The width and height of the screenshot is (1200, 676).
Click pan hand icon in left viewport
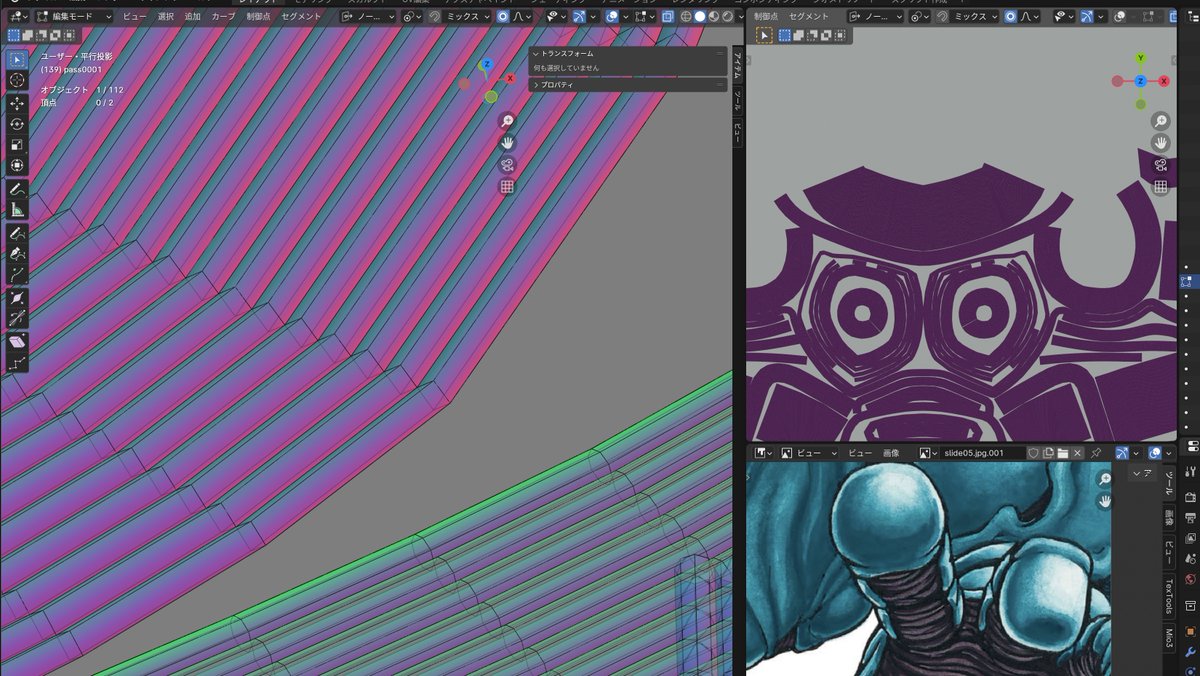coord(507,143)
